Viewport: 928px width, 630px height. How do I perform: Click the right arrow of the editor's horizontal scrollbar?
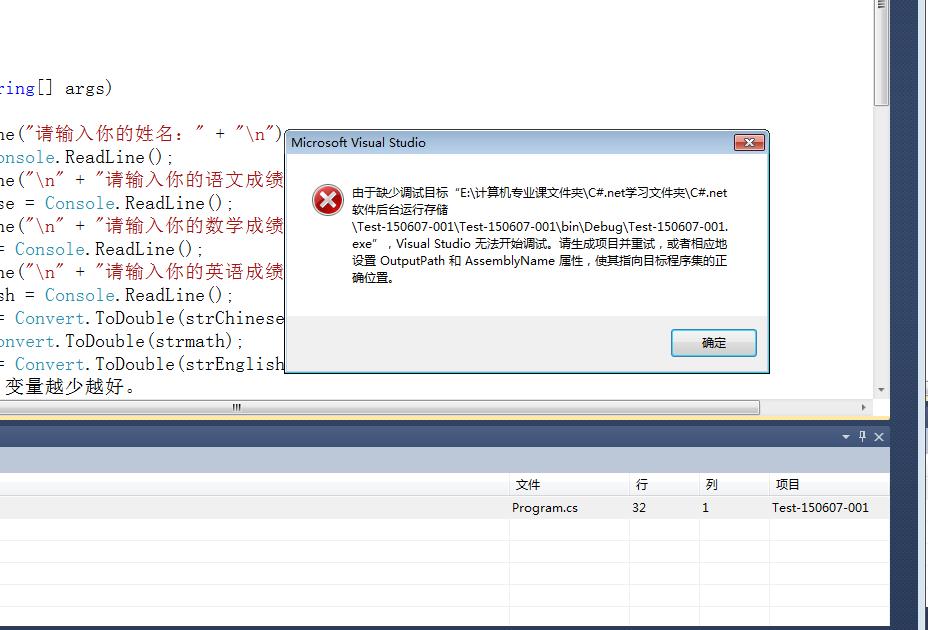[x=863, y=407]
